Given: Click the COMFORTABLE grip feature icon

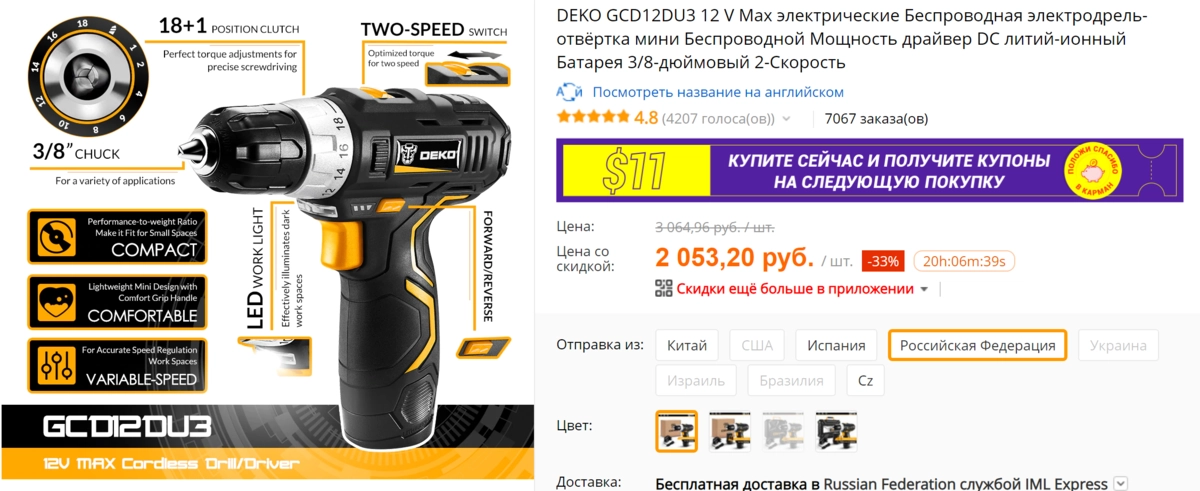Looking at the screenshot, I should pos(55,301).
